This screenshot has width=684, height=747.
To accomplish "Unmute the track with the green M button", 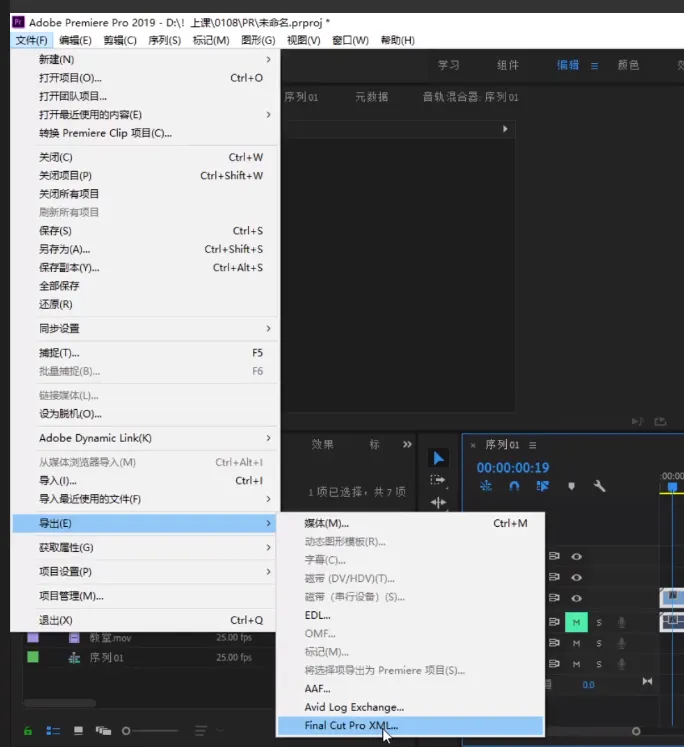I will [x=576, y=622].
